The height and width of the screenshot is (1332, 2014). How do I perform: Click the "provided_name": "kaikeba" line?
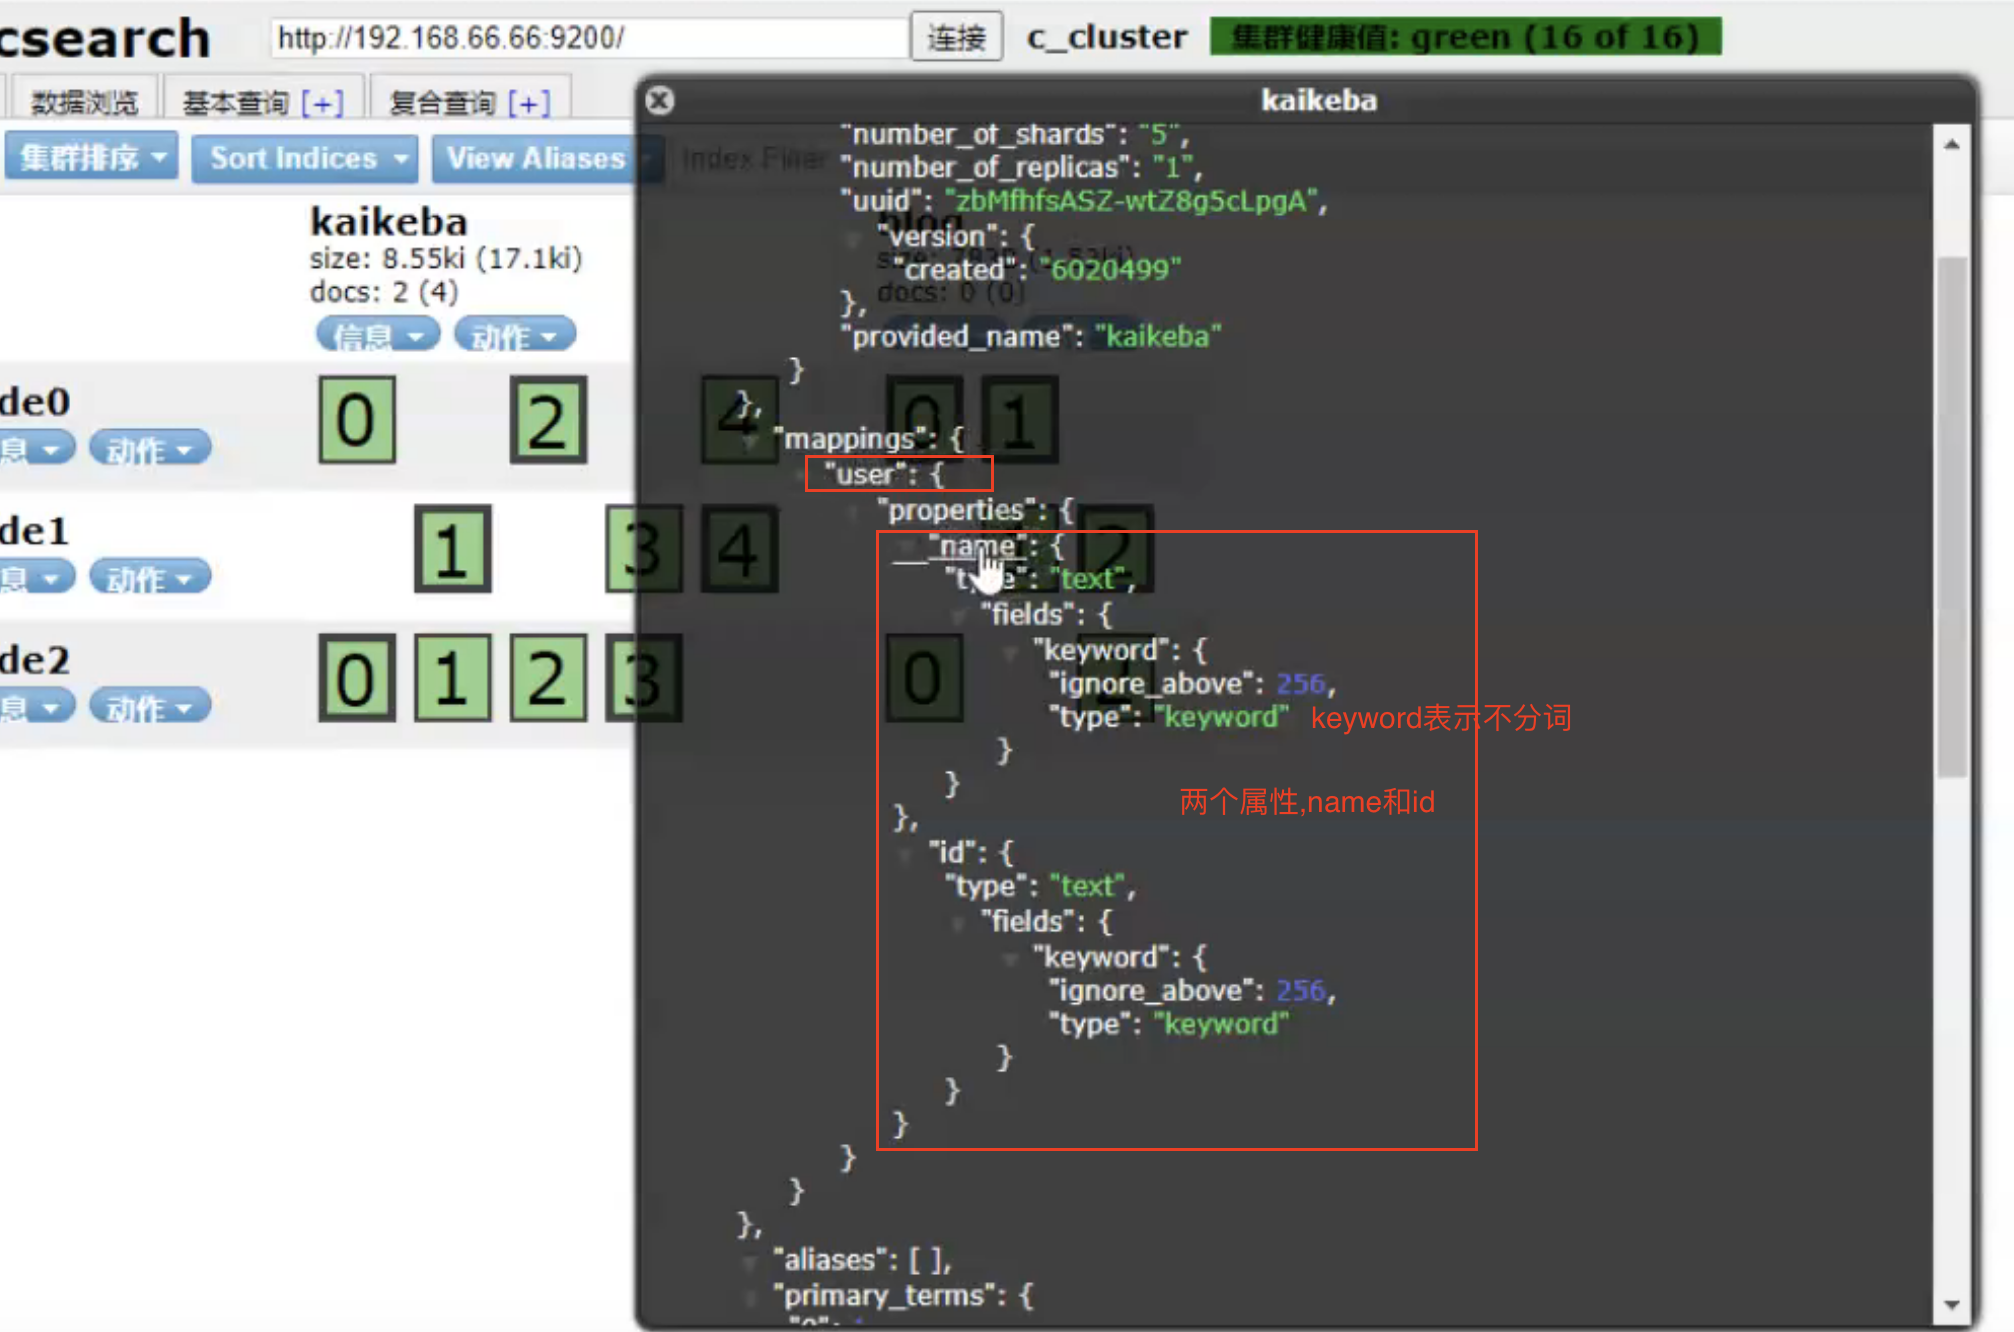tap(1030, 336)
